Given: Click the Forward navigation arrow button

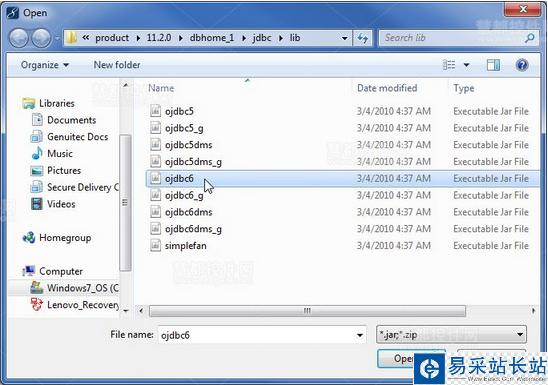Looking at the screenshot, I should click(x=41, y=38).
